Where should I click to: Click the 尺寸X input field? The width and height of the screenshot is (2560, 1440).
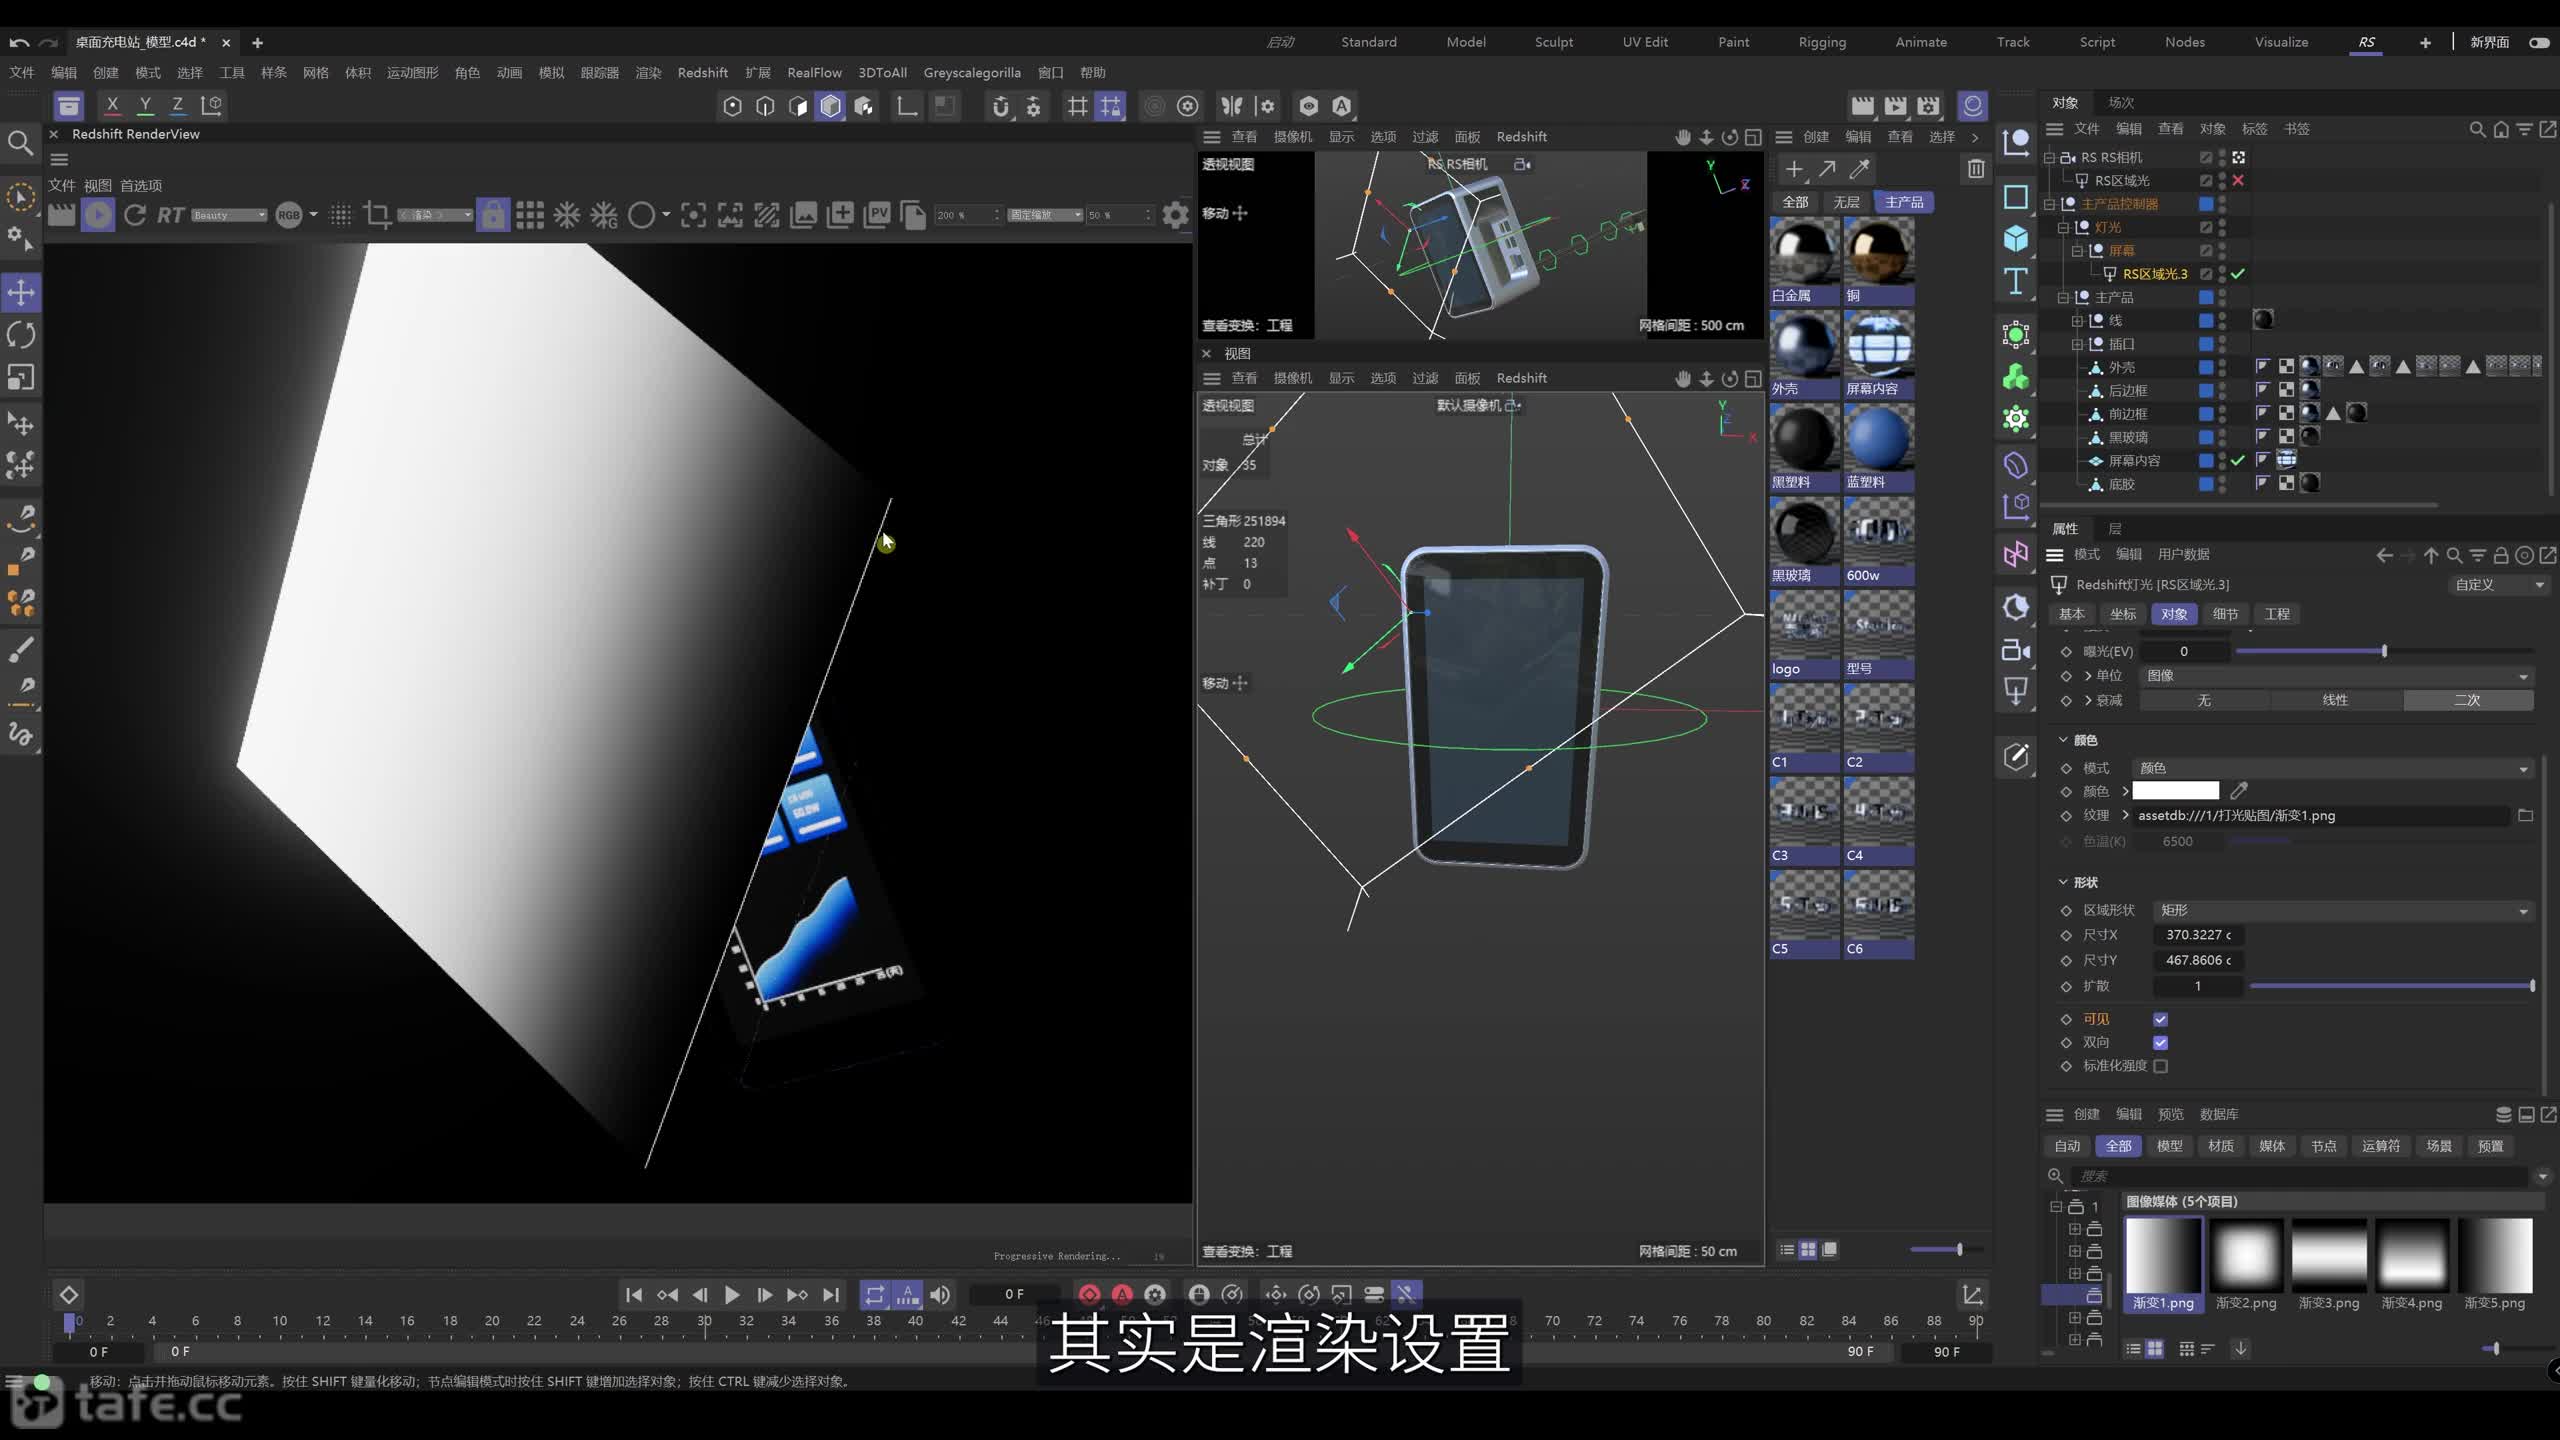point(2198,935)
